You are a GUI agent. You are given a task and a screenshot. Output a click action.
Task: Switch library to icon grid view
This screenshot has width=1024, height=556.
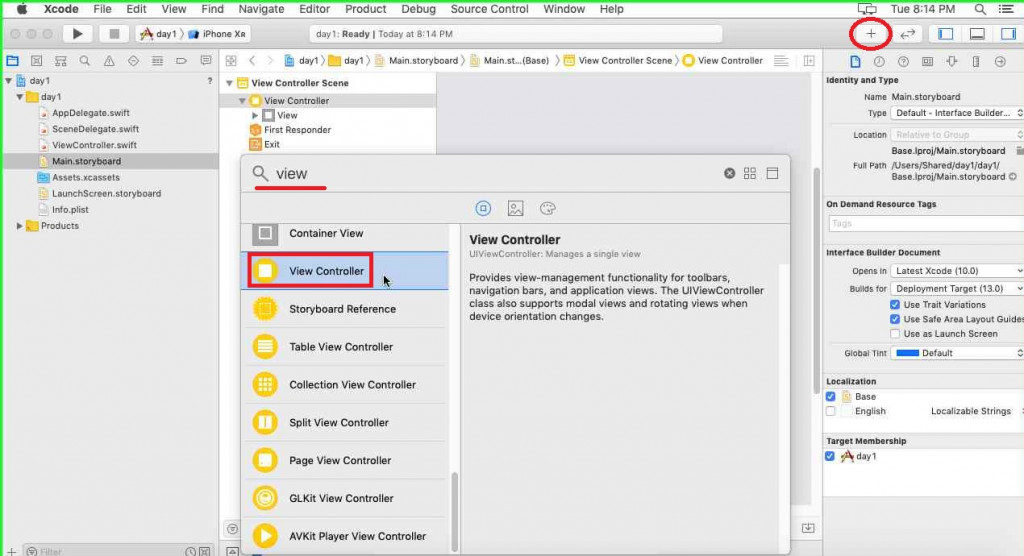(x=750, y=173)
